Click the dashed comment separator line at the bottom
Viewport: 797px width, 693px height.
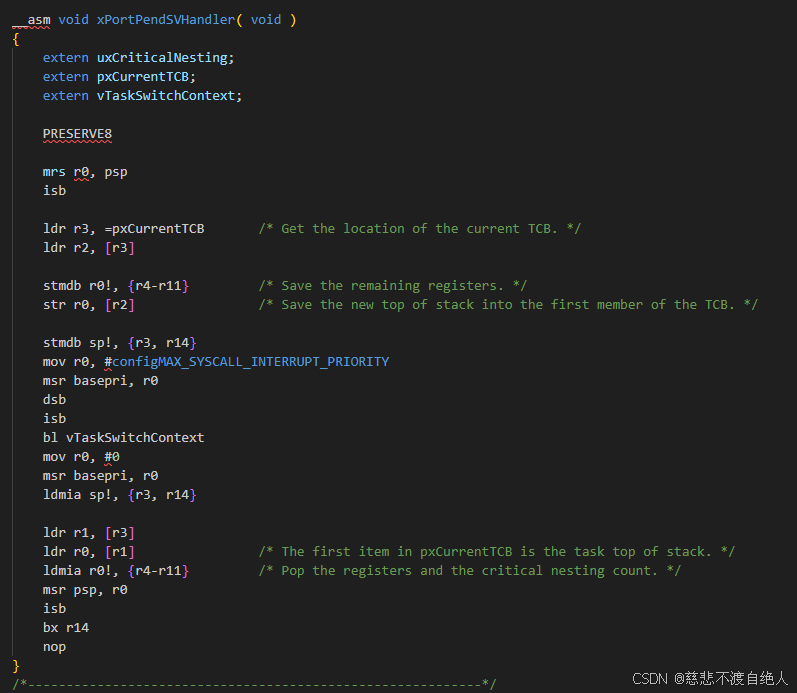pyautogui.click(x=254, y=684)
